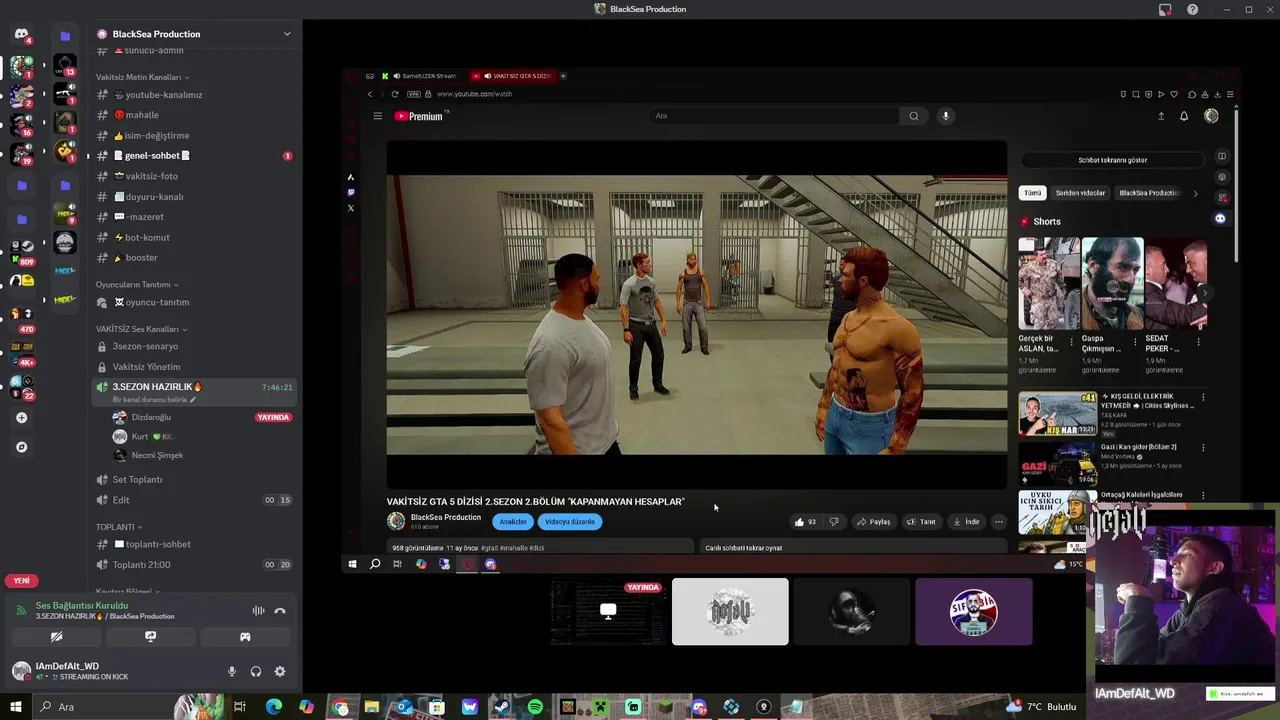Click the Videoyu düzenle button

tap(570, 522)
